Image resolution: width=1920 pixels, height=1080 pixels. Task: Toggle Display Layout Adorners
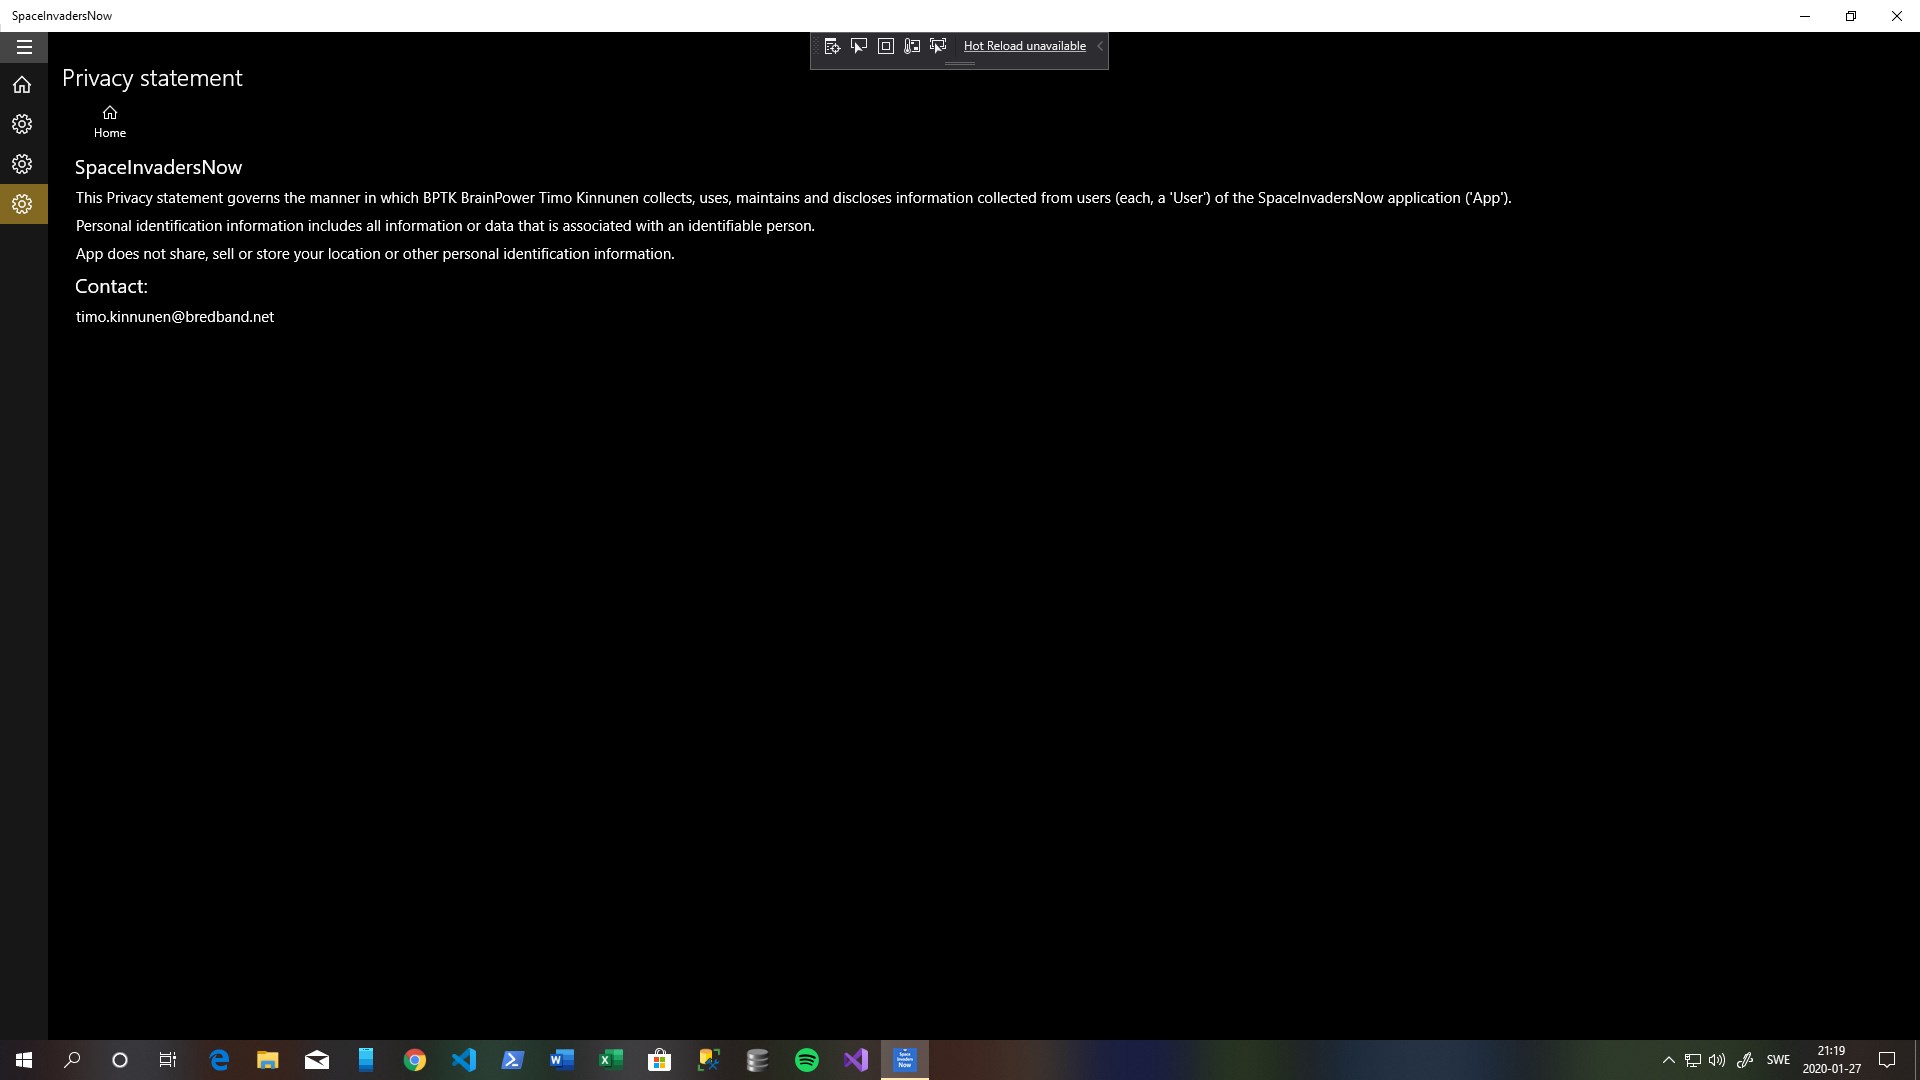pos(886,46)
